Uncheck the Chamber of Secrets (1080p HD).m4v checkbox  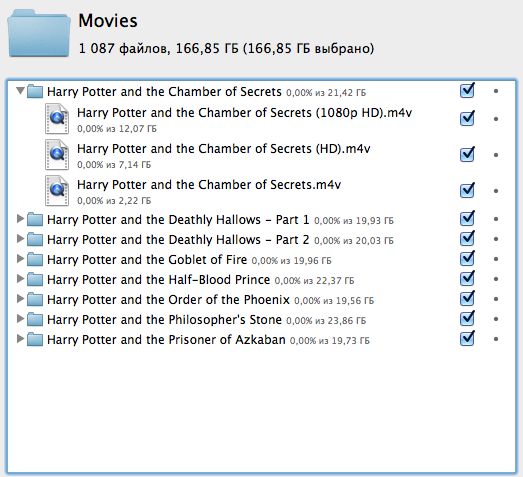point(467,118)
